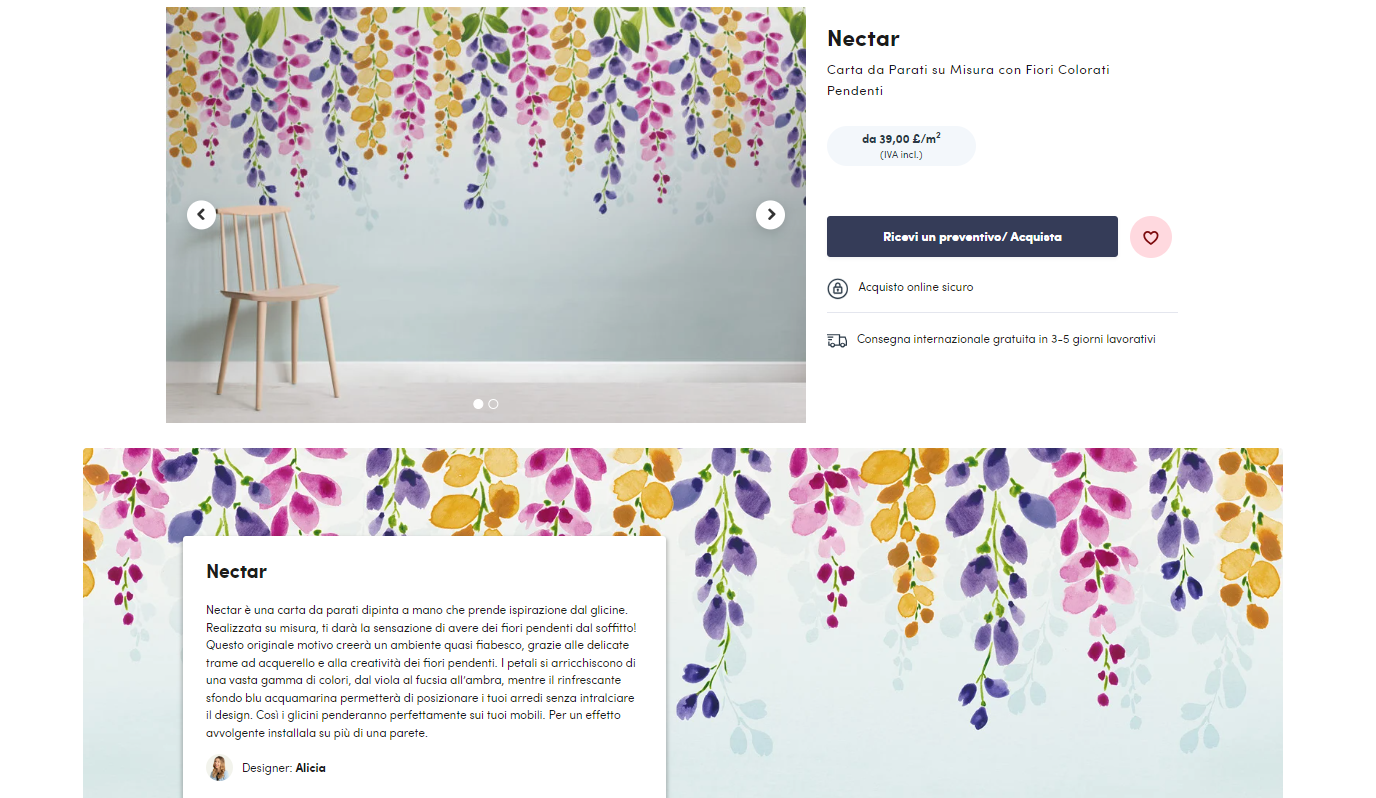Open designer Alicia's avatar photo
1376x798 pixels.
[219, 768]
